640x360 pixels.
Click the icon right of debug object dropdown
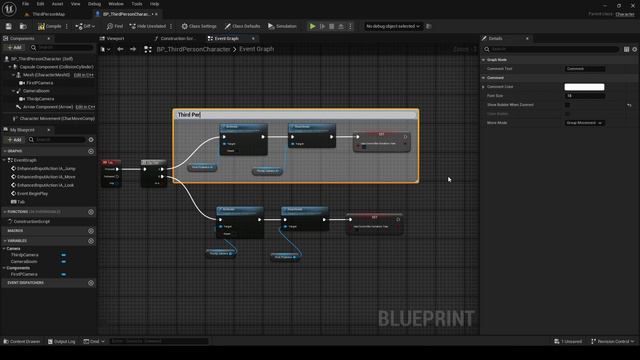click(429, 26)
